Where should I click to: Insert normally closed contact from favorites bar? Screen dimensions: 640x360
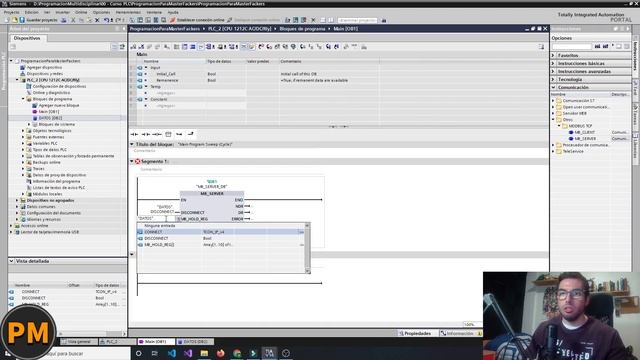click(x=145, y=134)
